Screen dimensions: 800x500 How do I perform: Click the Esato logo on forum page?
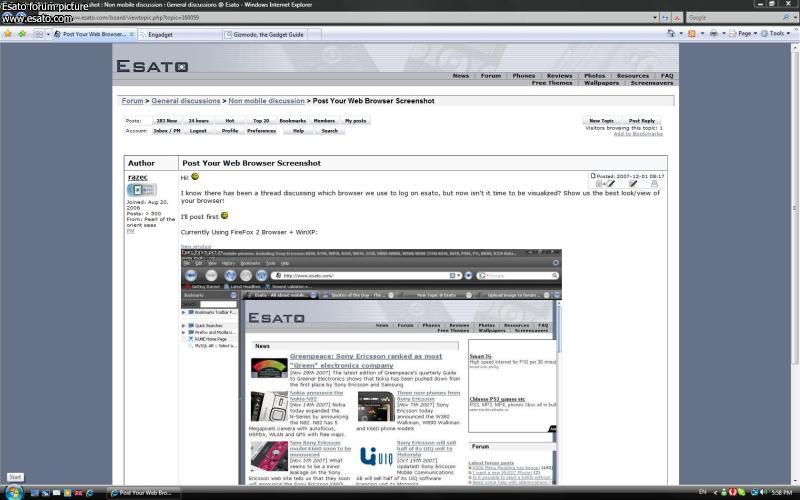tap(152, 66)
